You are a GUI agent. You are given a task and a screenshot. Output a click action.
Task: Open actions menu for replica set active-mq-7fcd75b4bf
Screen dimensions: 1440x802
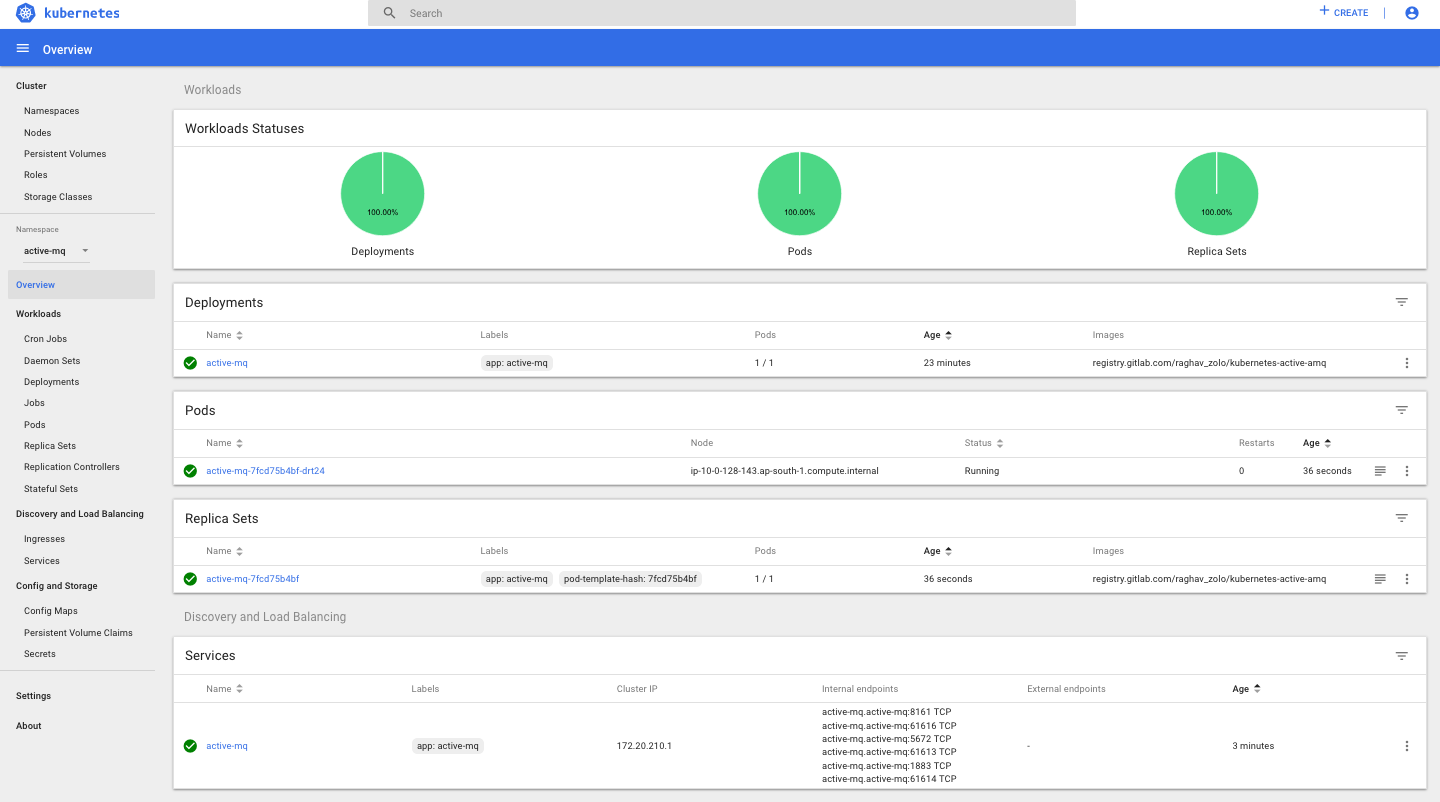(x=1407, y=579)
